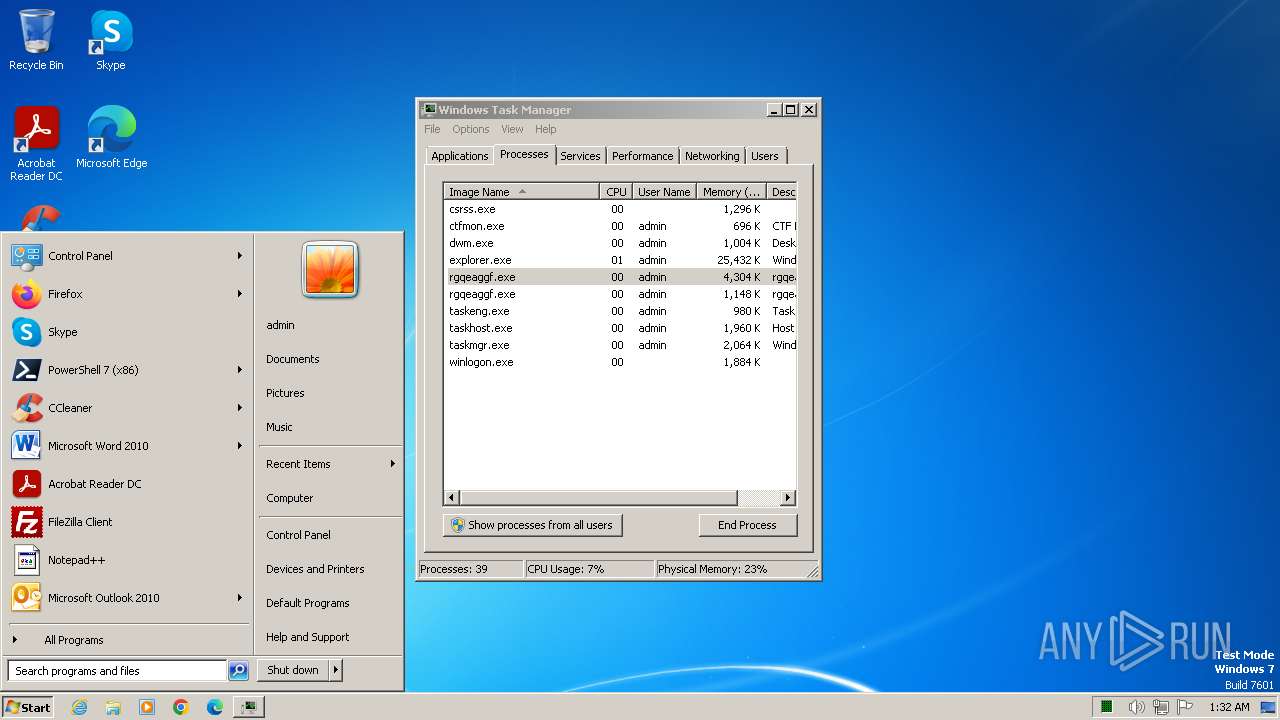
Task: Expand All Programs list
Action: tap(73, 640)
